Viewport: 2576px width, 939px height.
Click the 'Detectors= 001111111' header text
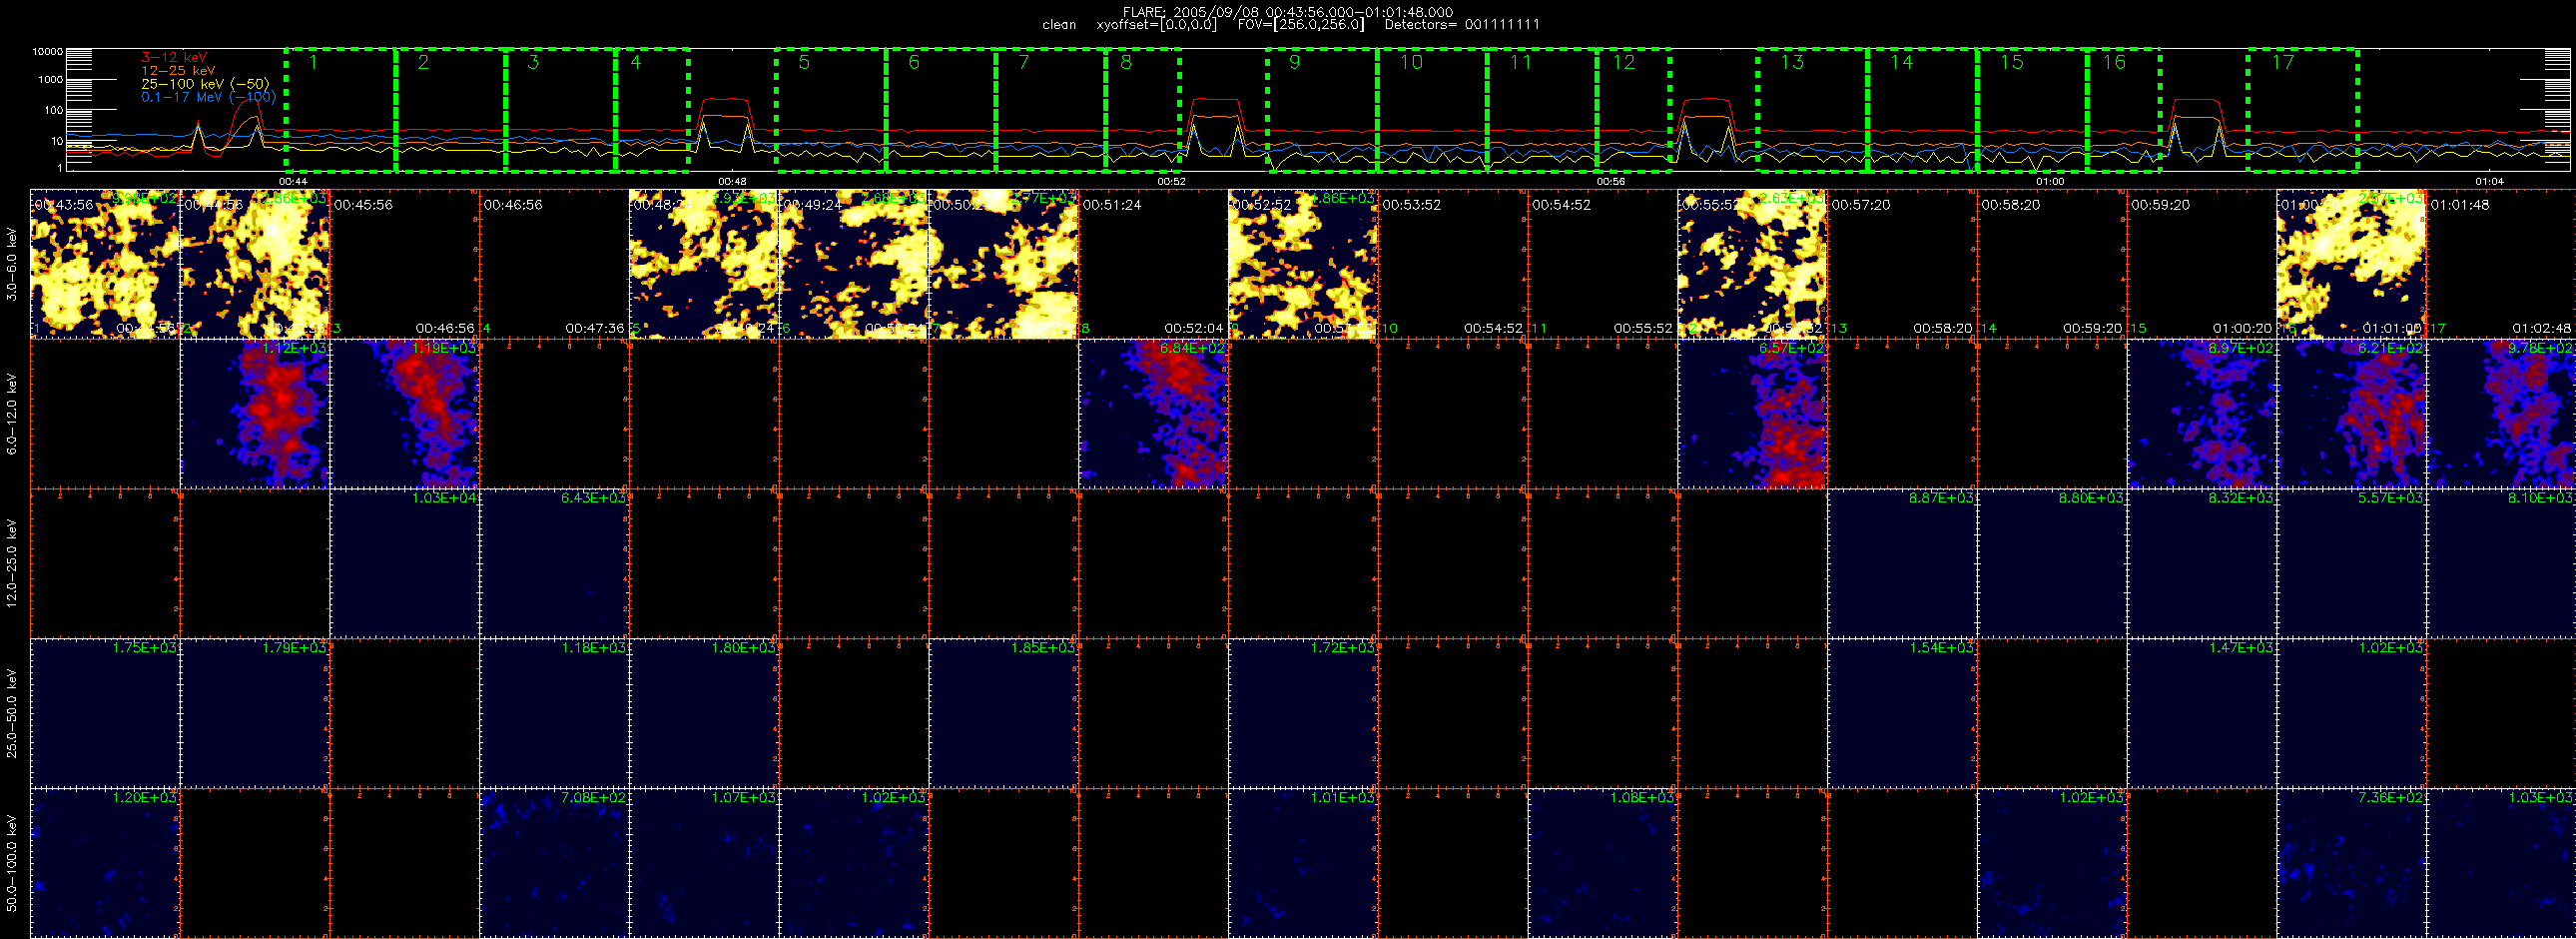(x=1462, y=24)
